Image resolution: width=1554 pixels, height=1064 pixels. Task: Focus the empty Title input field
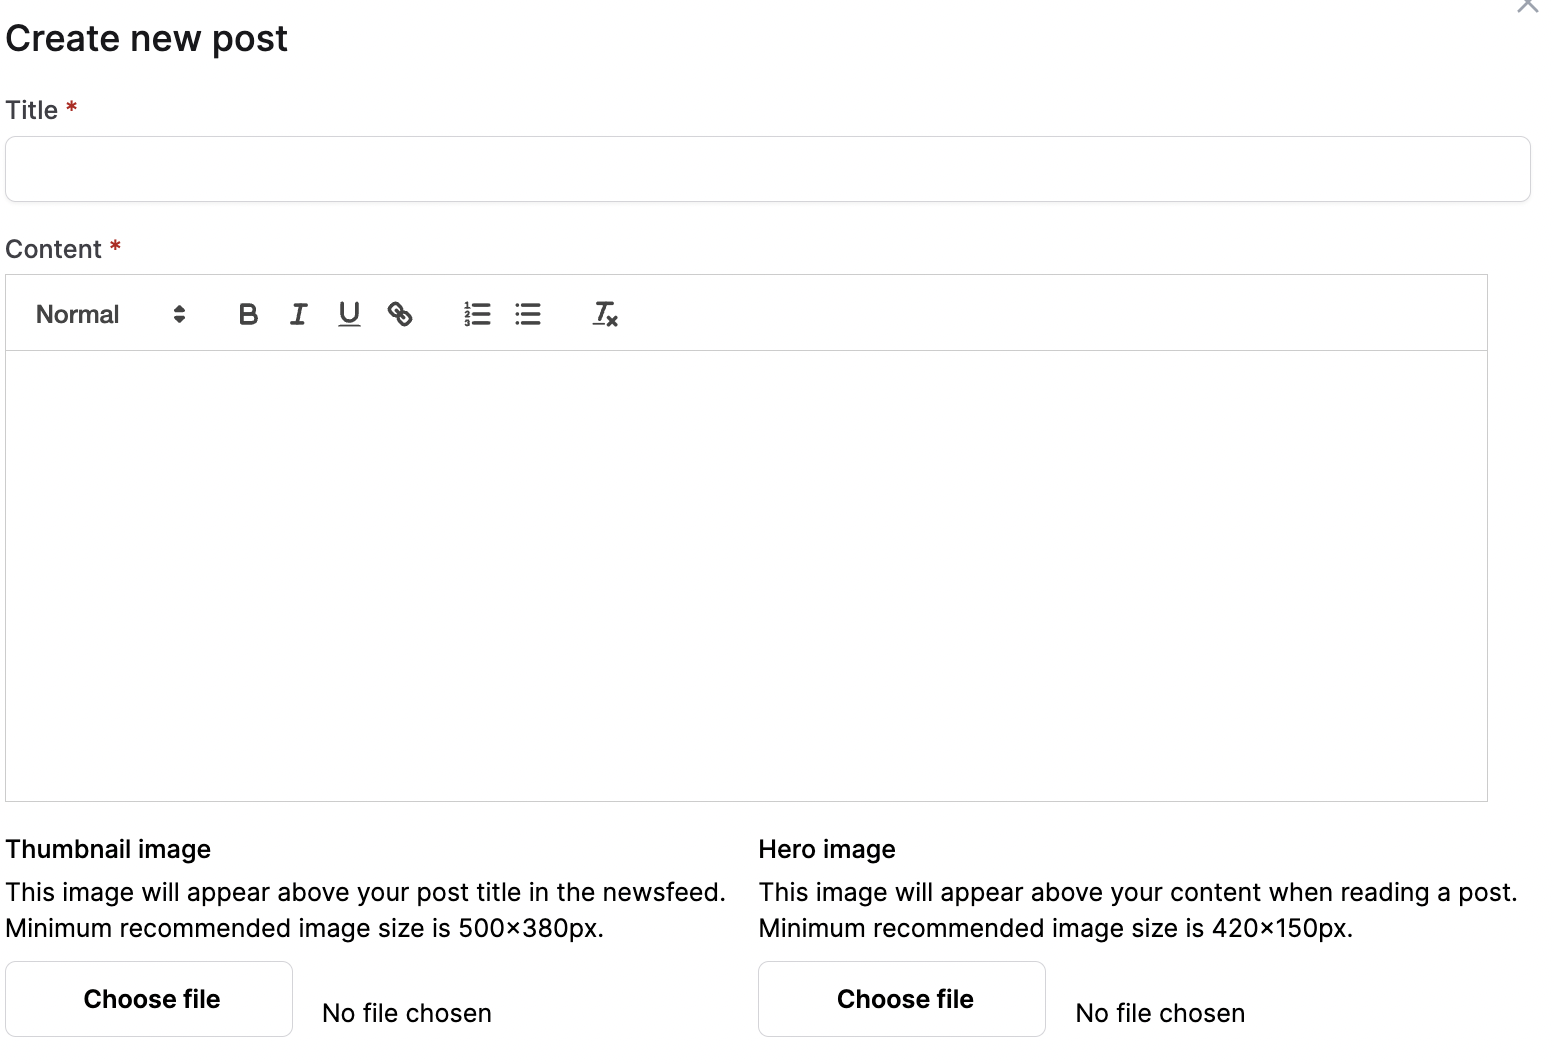(768, 169)
